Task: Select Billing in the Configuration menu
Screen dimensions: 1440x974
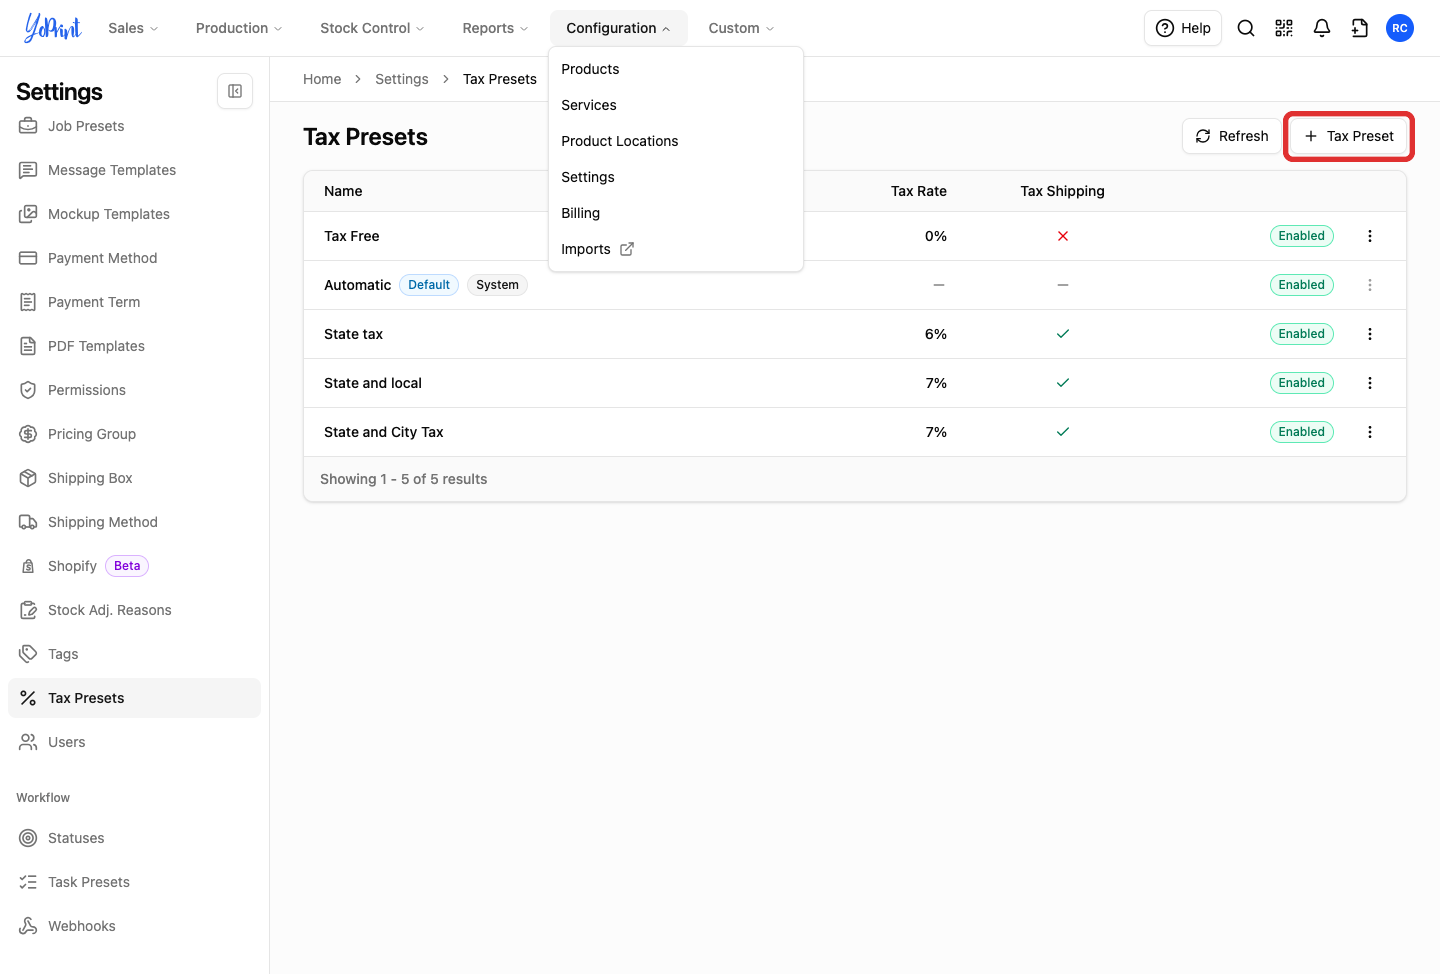Action: click(676, 213)
